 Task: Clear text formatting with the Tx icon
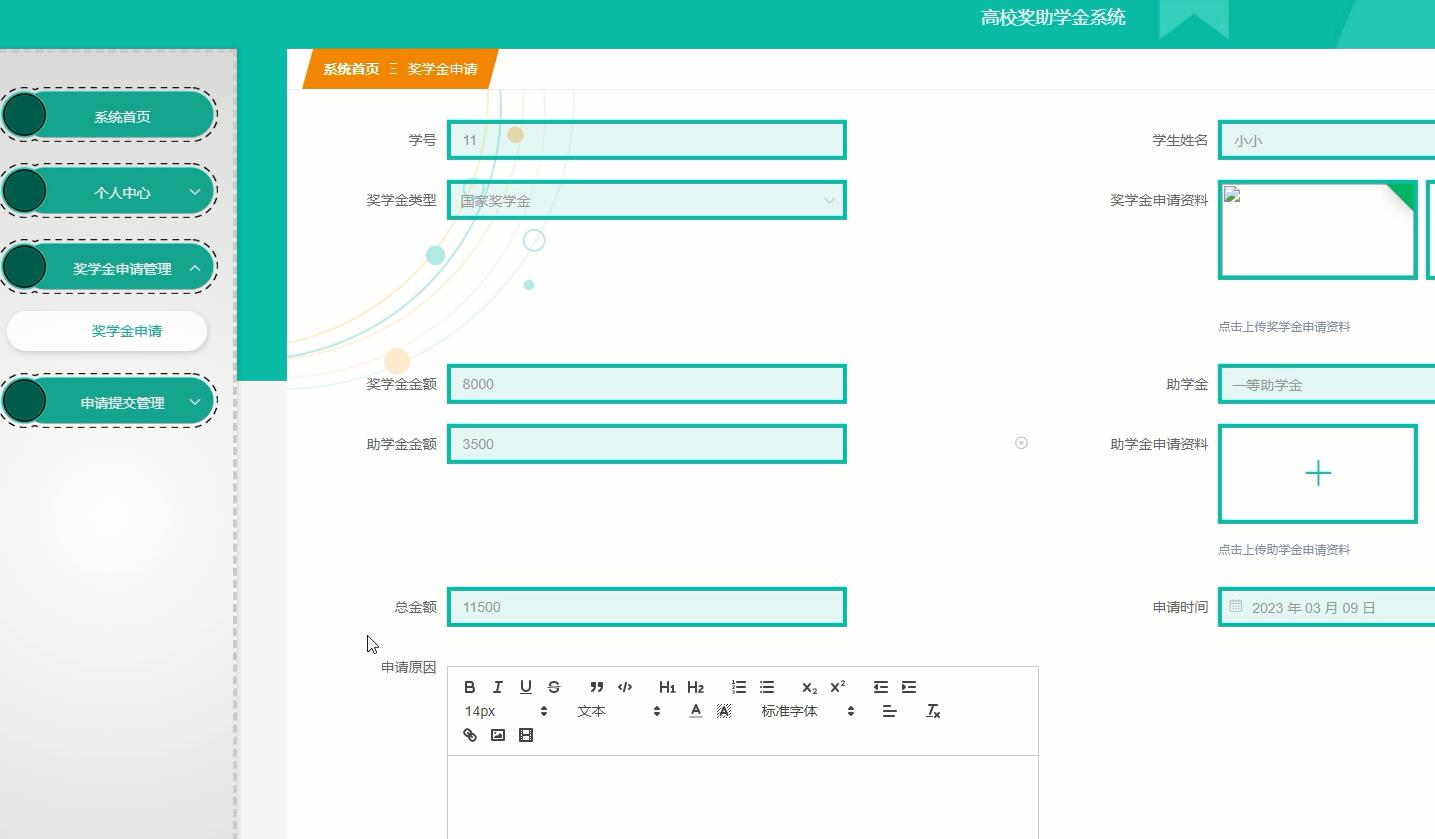coord(932,711)
